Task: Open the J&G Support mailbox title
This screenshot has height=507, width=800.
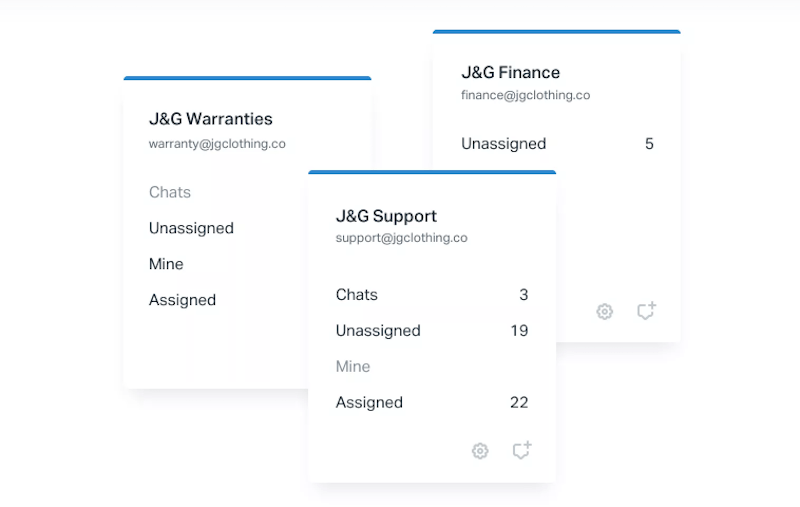Action: [x=386, y=216]
